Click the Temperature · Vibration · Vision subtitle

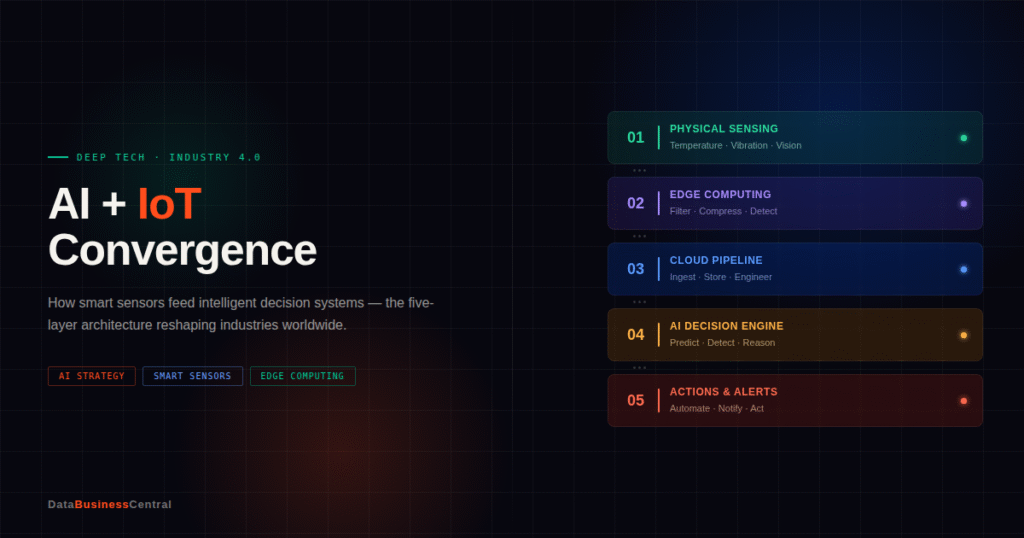735,146
